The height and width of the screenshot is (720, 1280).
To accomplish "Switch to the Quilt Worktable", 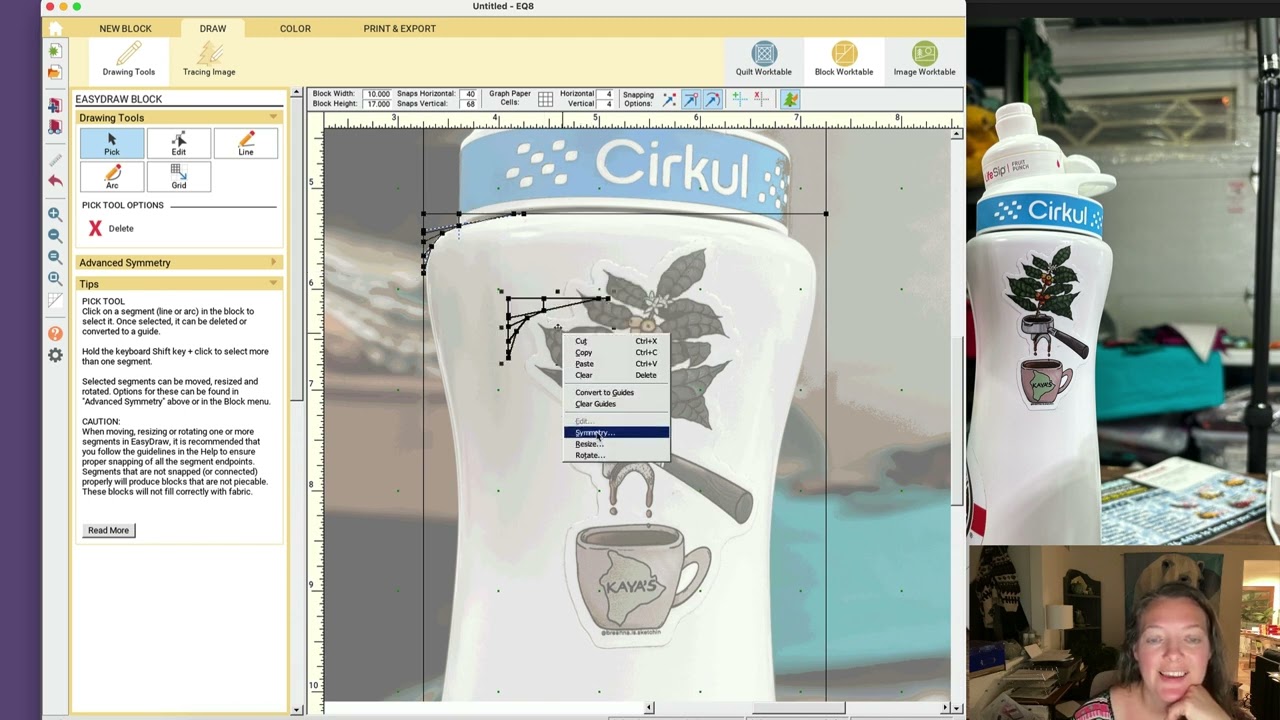I will pos(764,59).
